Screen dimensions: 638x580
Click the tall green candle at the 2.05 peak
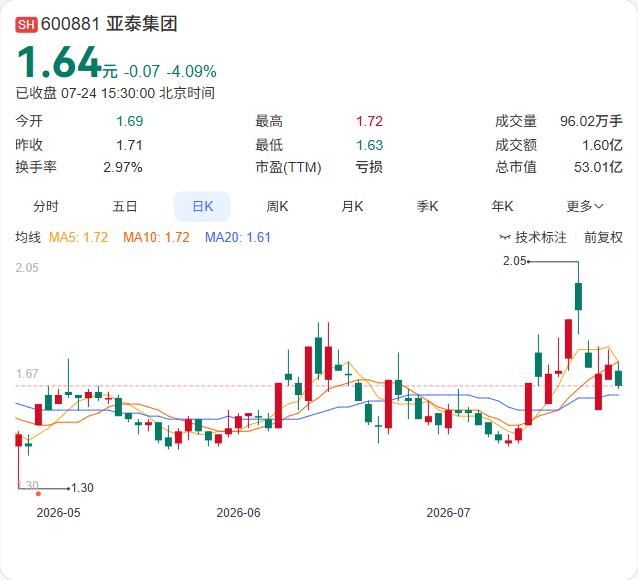[x=578, y=296]
